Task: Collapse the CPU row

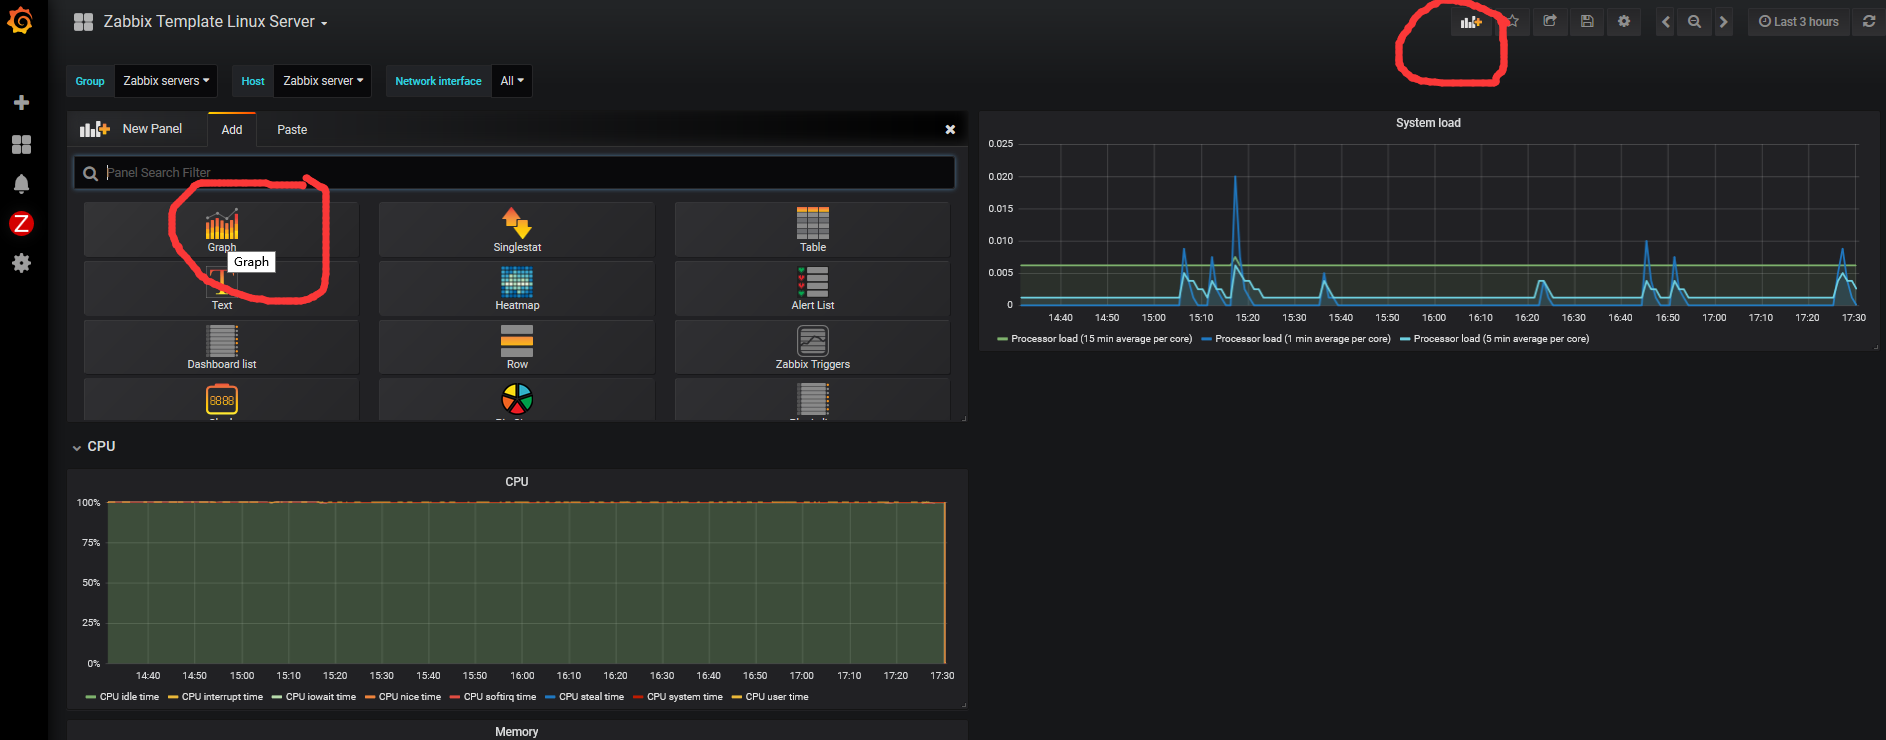Action: click(x=94, y=447)
